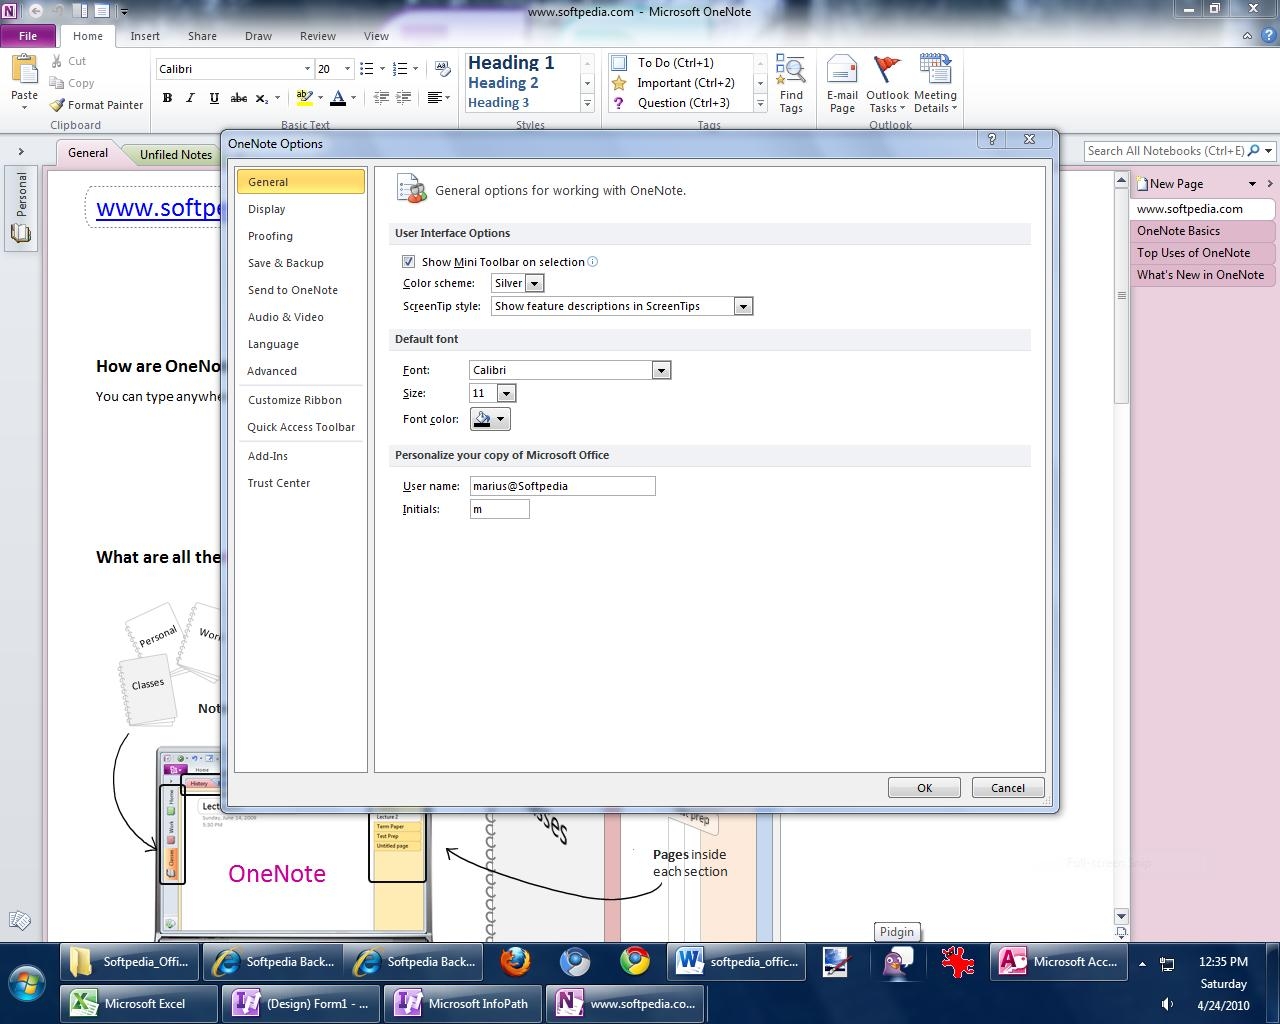Select the Display options category

pyautogui.click(x=267, y=209)
